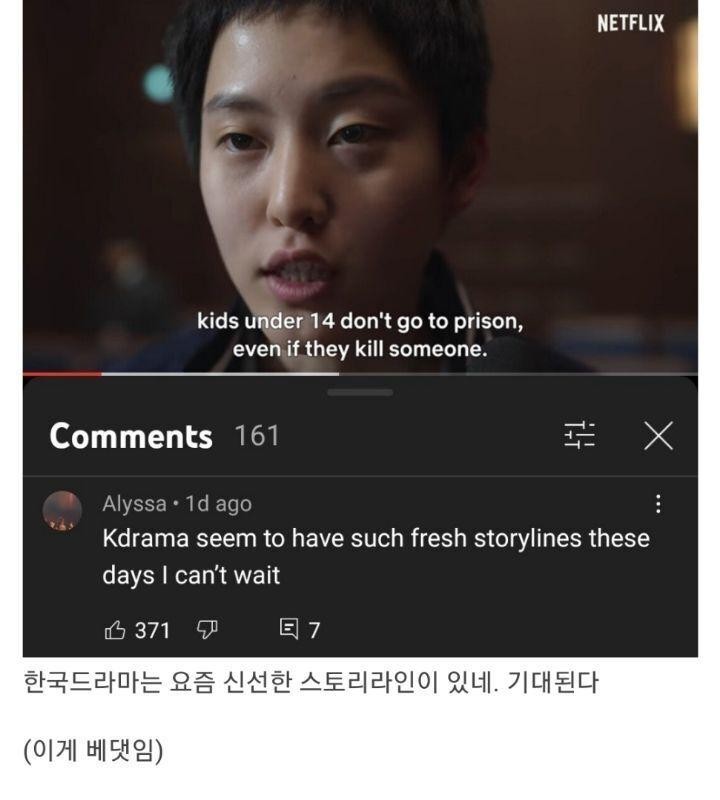This screenshot has height=800, width=720.
Task: Click the video subtitle text
Action: click(360, 335)
